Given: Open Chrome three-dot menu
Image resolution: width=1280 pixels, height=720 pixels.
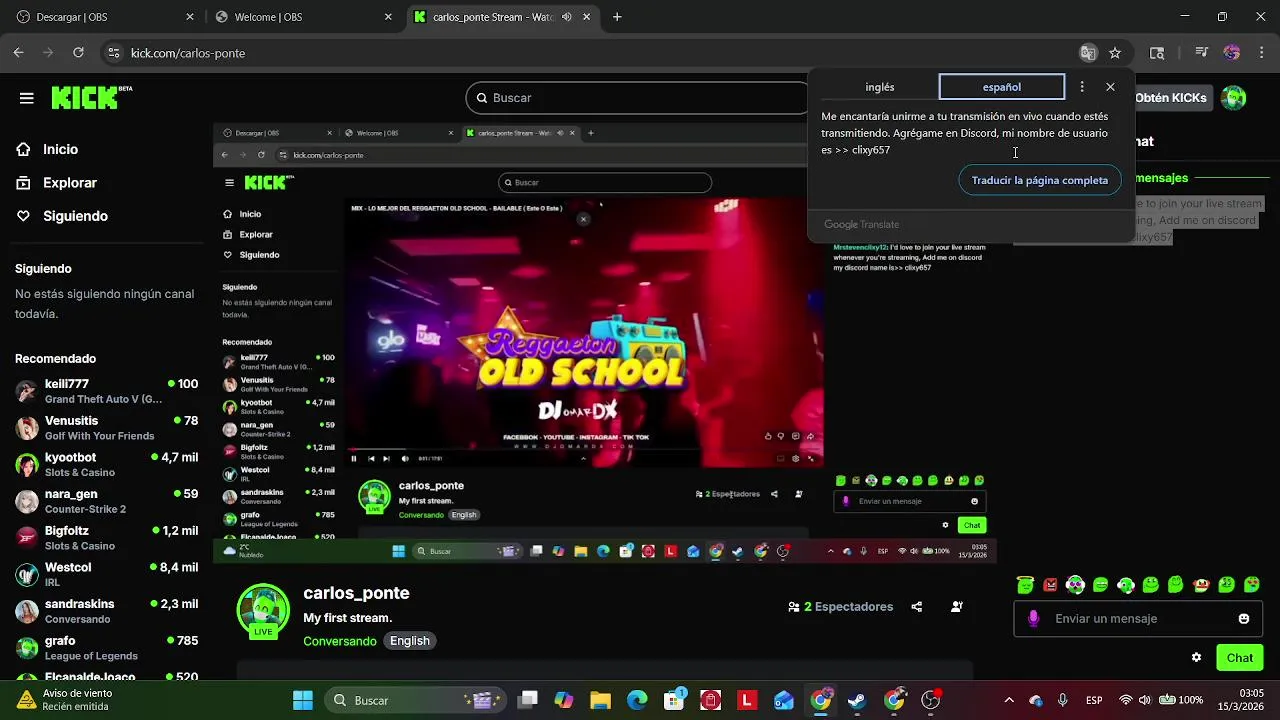Looking at the screenshot, I should (1260, 53).
